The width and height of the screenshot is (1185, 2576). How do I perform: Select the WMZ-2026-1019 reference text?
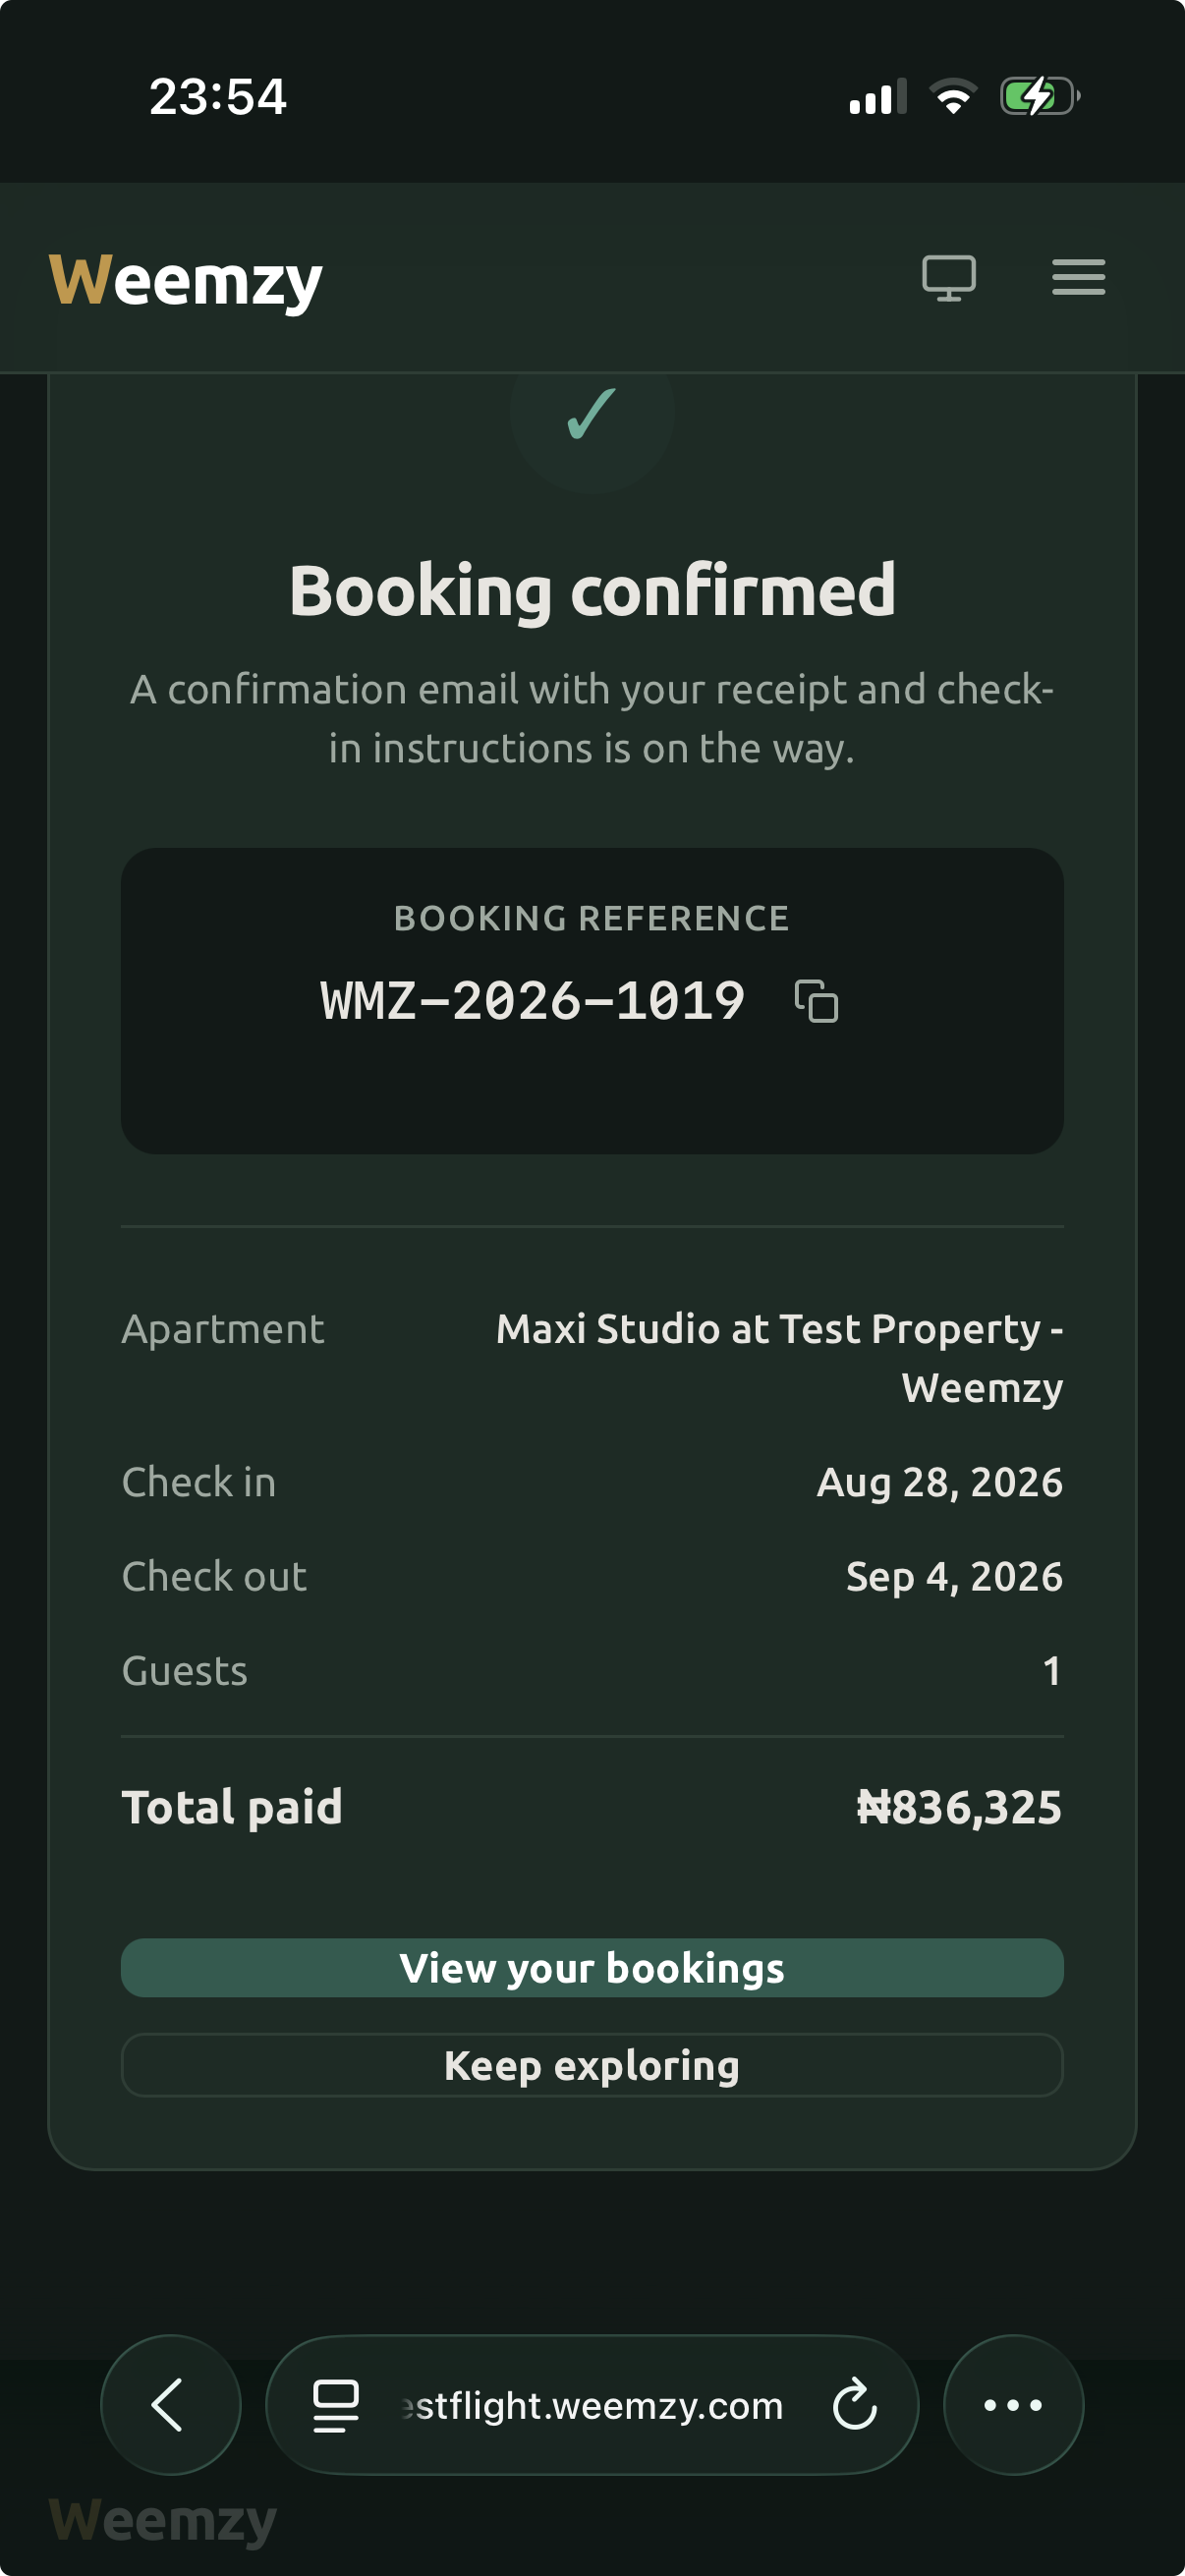(x=533, y=1000)
